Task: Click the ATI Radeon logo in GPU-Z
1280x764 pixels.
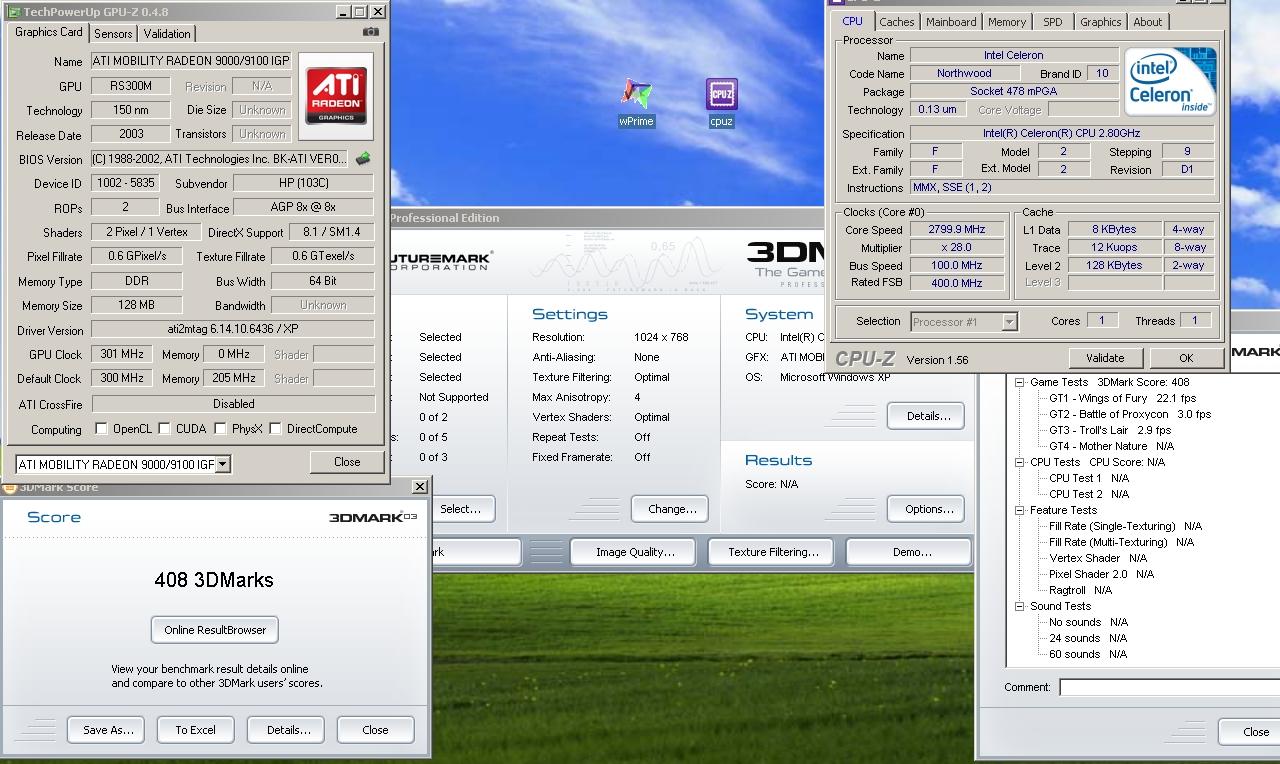Action: 335,96
